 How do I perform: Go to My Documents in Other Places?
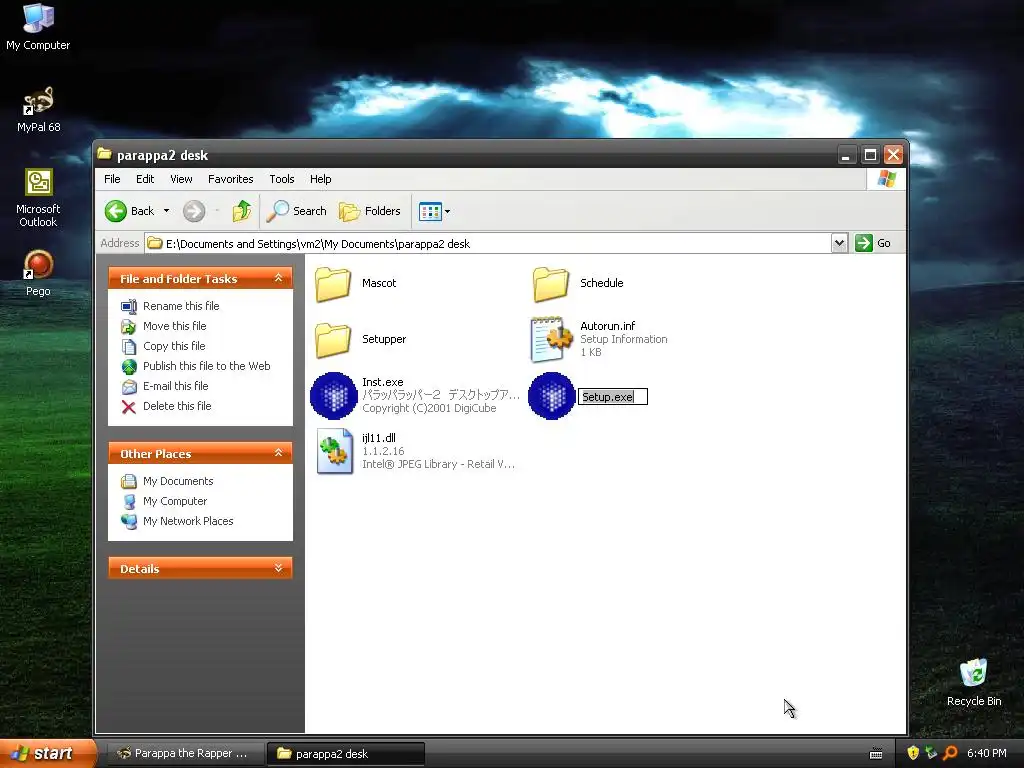coord(167,481)
